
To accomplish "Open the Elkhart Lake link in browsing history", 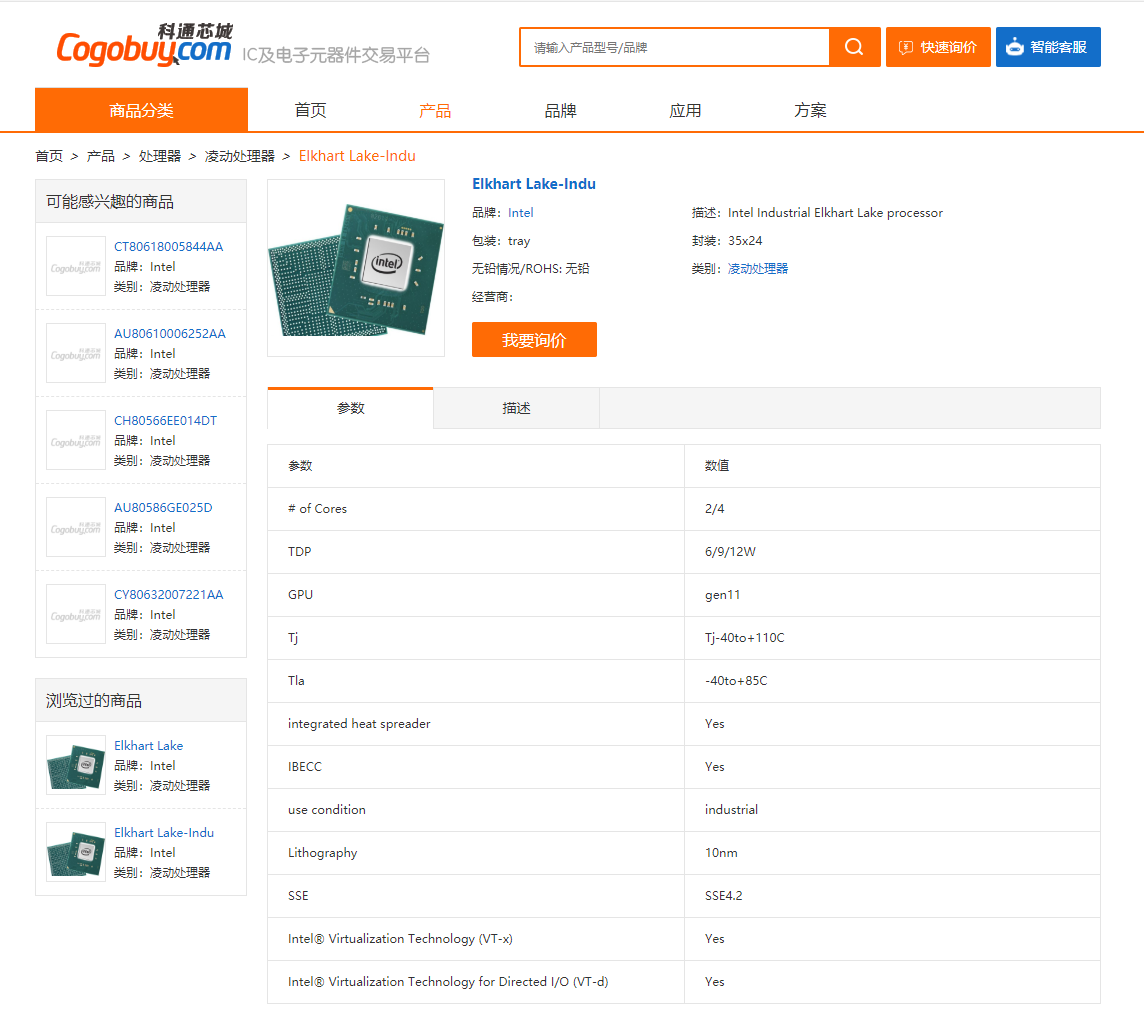I will (148, 746).
